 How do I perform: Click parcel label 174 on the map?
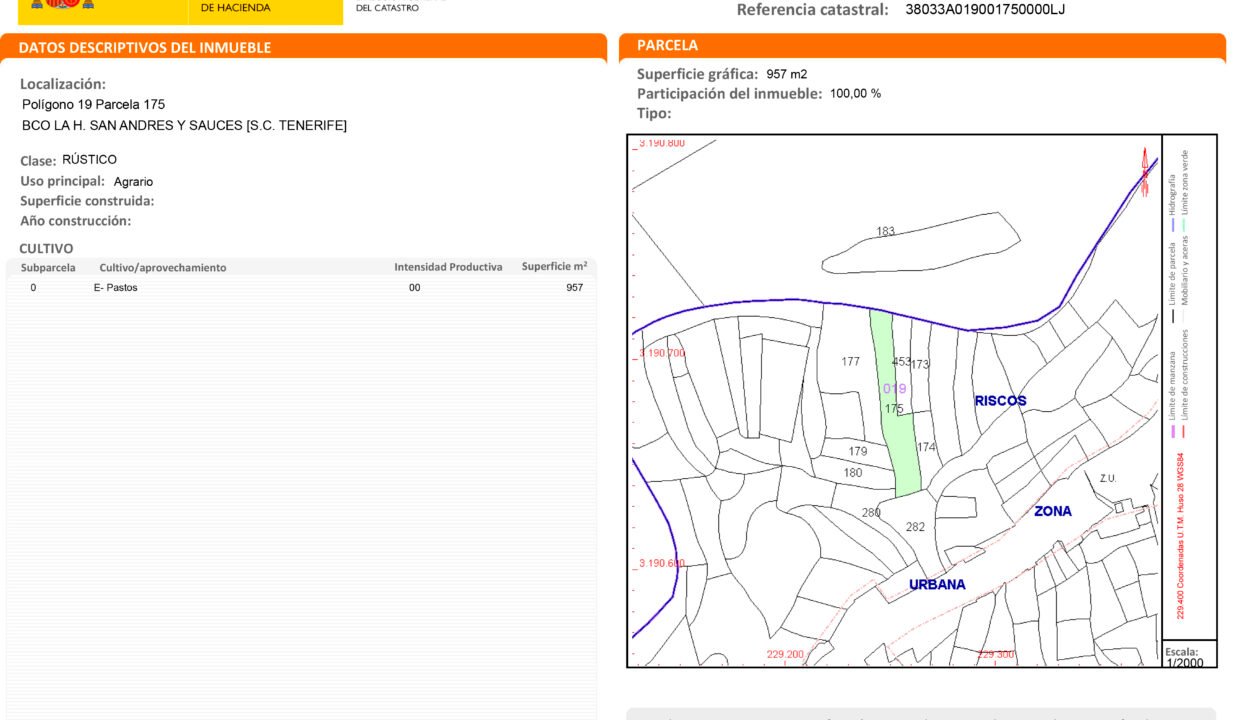point(926,447)
